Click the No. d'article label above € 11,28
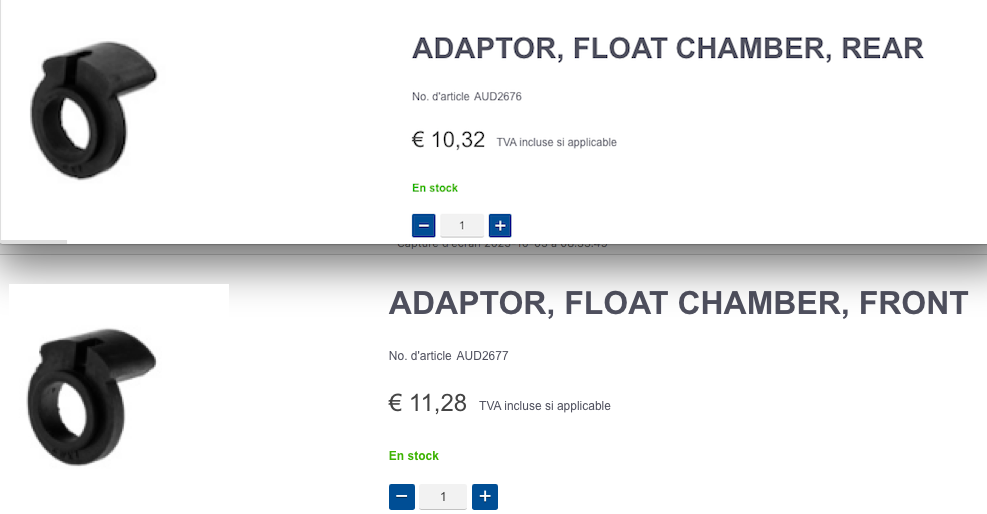 pyautogui.click(x=420, y=356)
